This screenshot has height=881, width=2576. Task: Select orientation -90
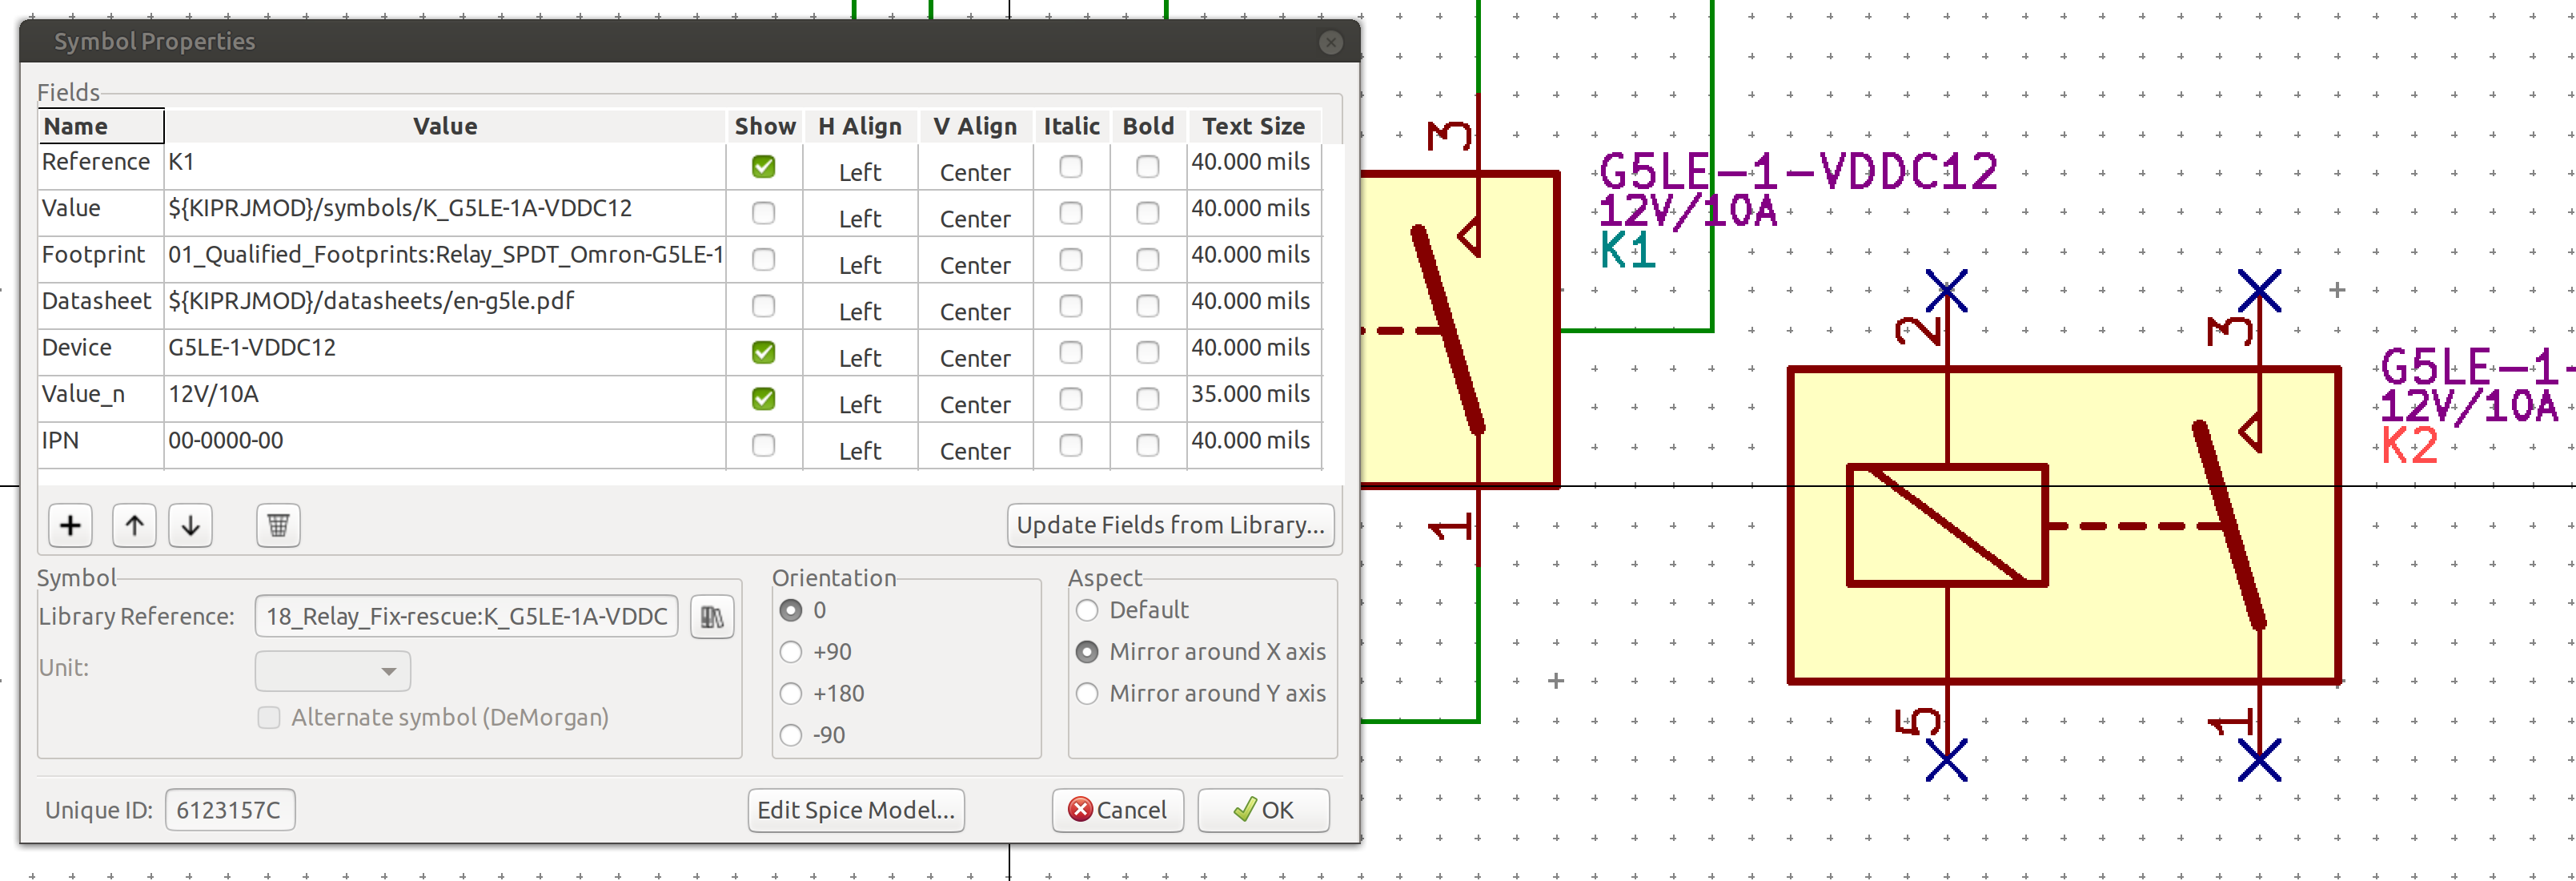(790, 735)
